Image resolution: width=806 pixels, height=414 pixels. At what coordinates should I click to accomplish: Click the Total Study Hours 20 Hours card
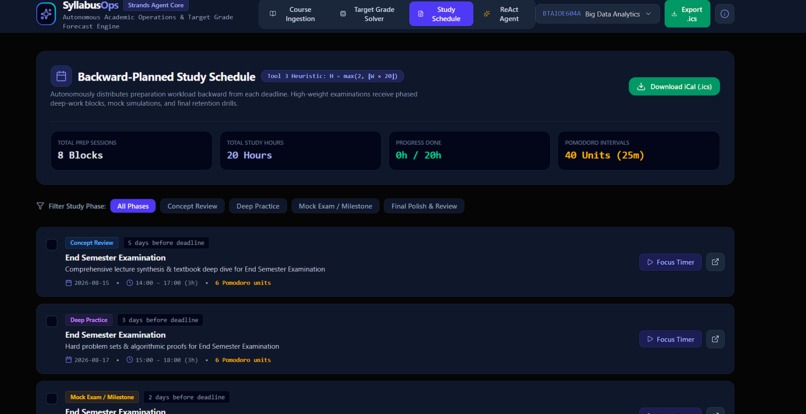coord(300,150)
